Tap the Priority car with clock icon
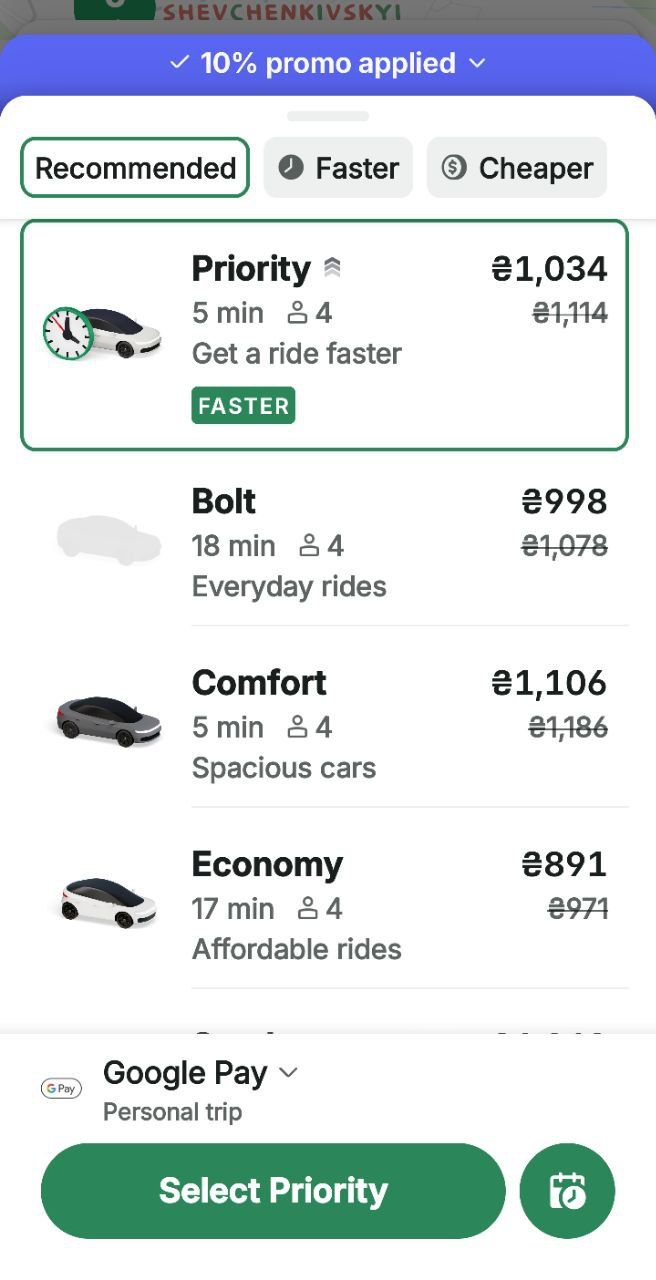This screenshot has height=1280, width=656. [102, 333]
